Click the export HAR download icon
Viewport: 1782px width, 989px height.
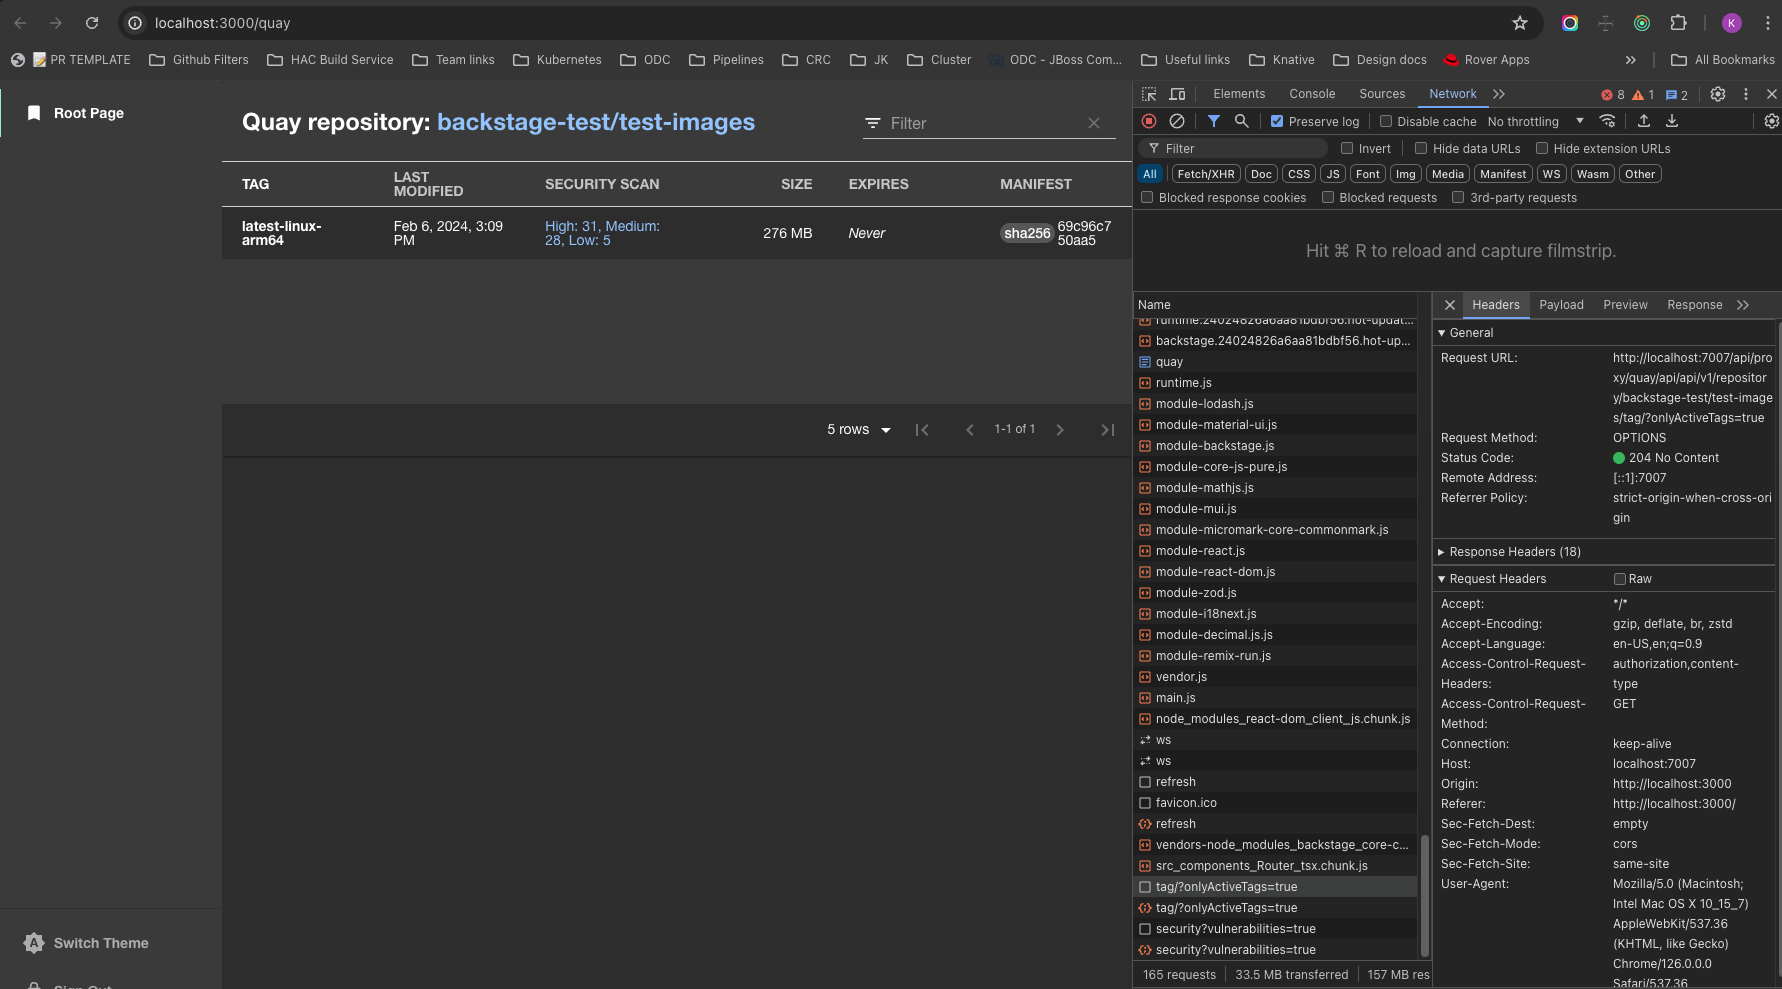point(1672,121)
